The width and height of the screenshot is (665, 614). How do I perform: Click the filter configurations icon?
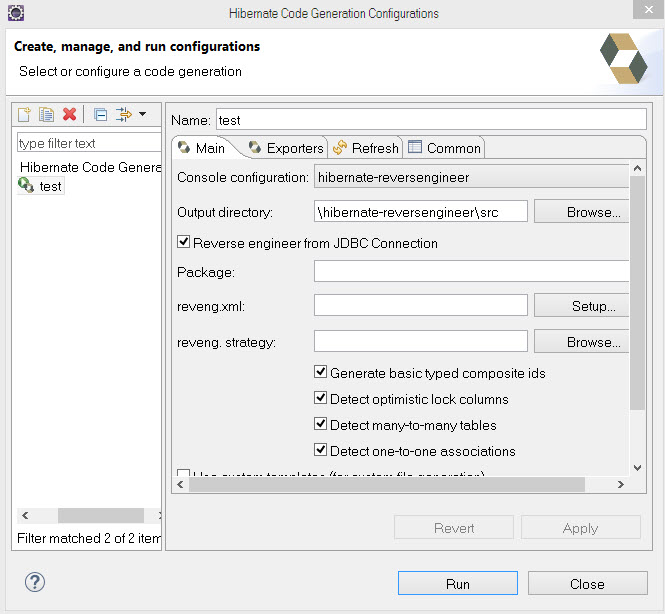123,115
